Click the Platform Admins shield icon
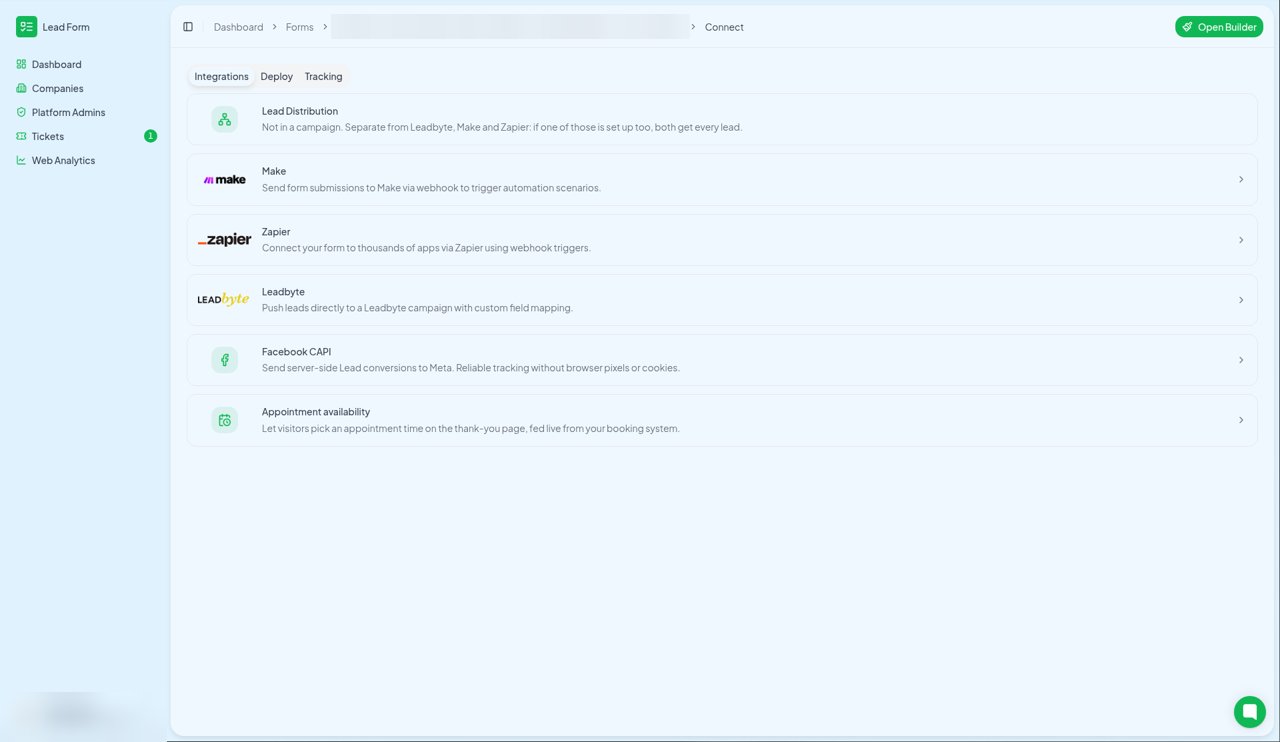 (21, 112)
